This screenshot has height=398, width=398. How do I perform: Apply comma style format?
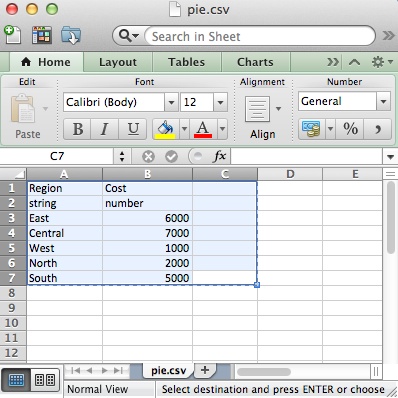378,129
